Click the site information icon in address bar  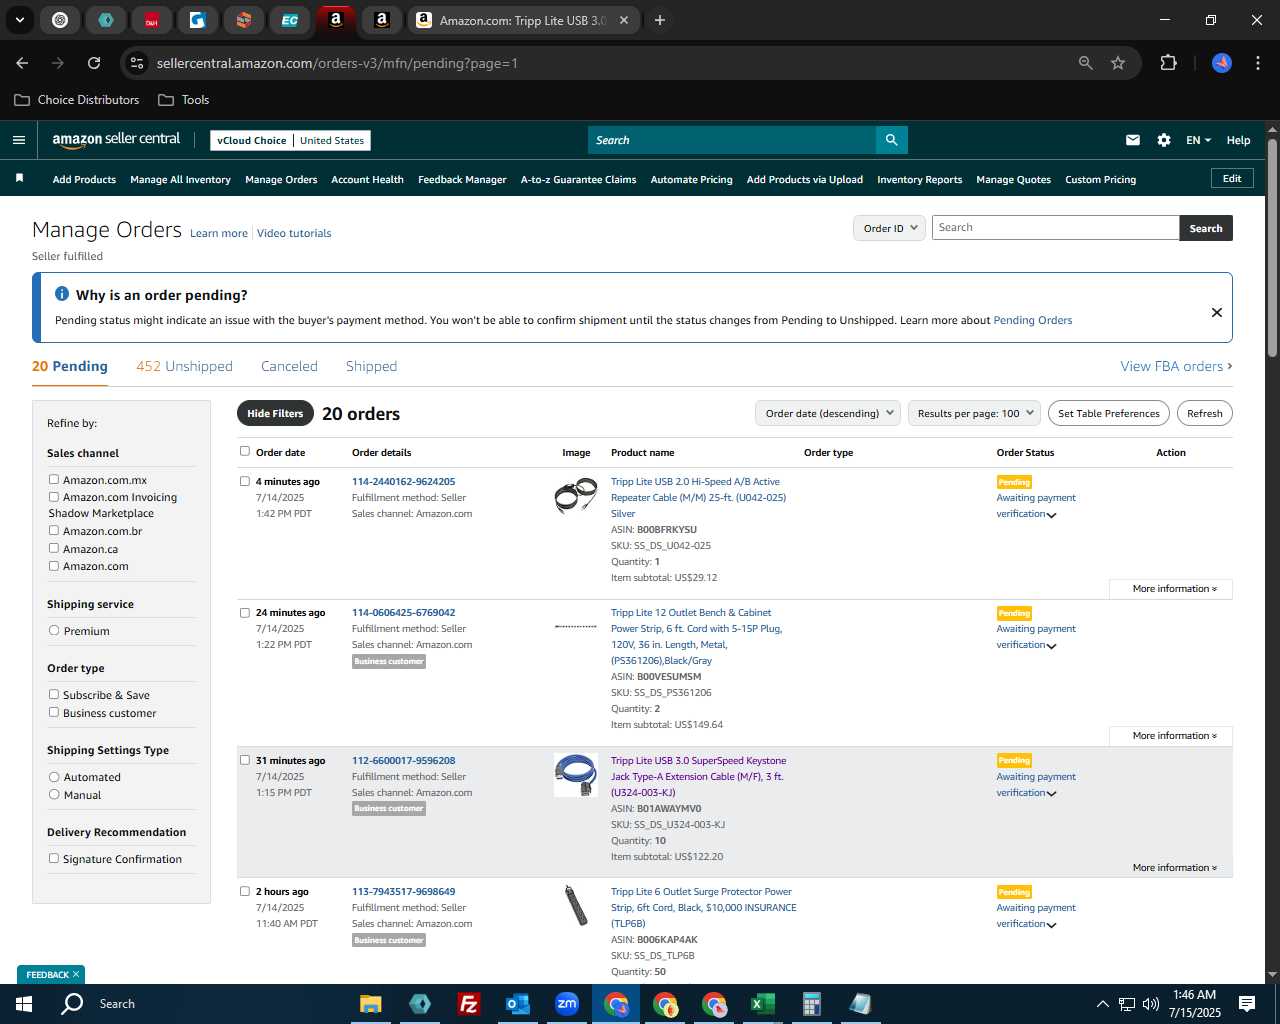(x=137, y=63)
